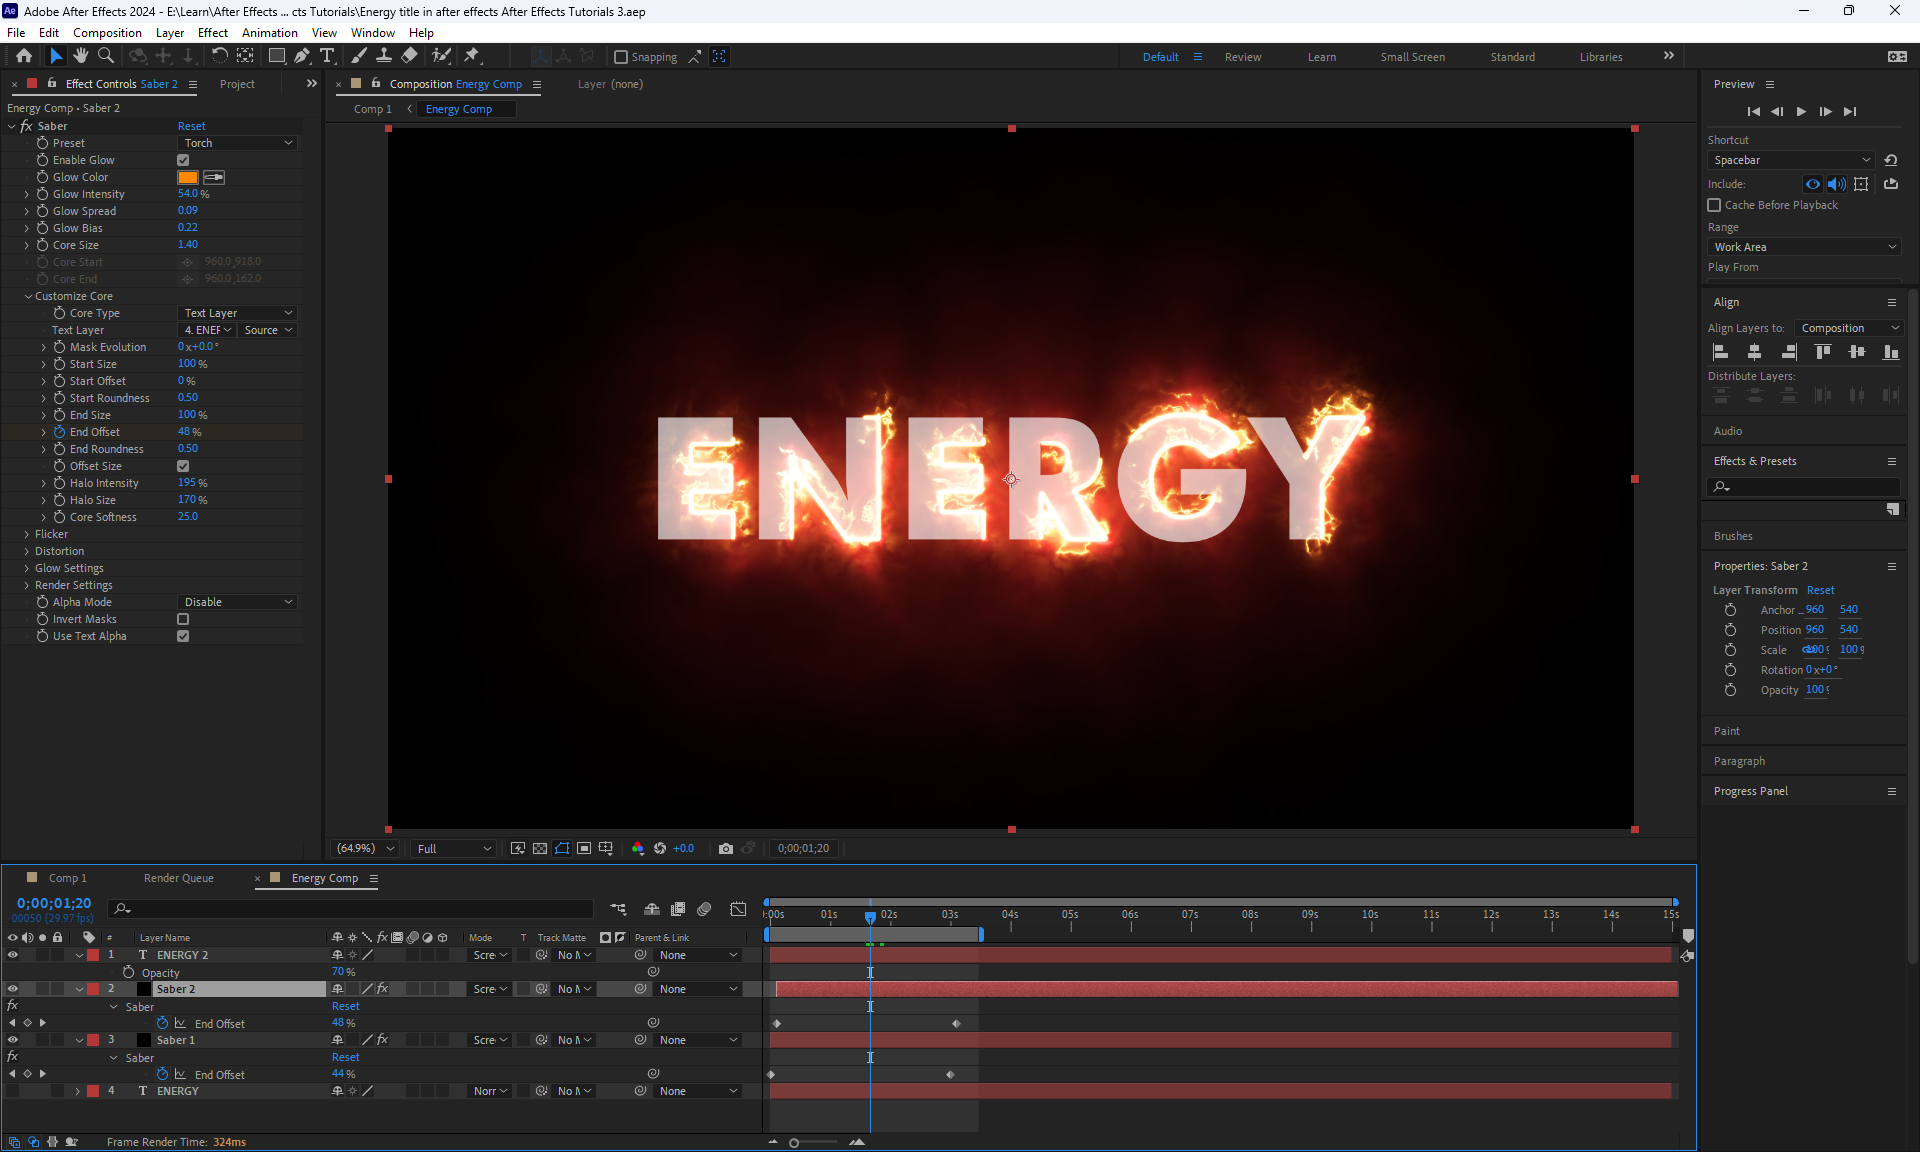This screenshot has width=1920, height=1152.
Task: Open the Saber Preset dropdown
Action: (x=238, y=143)
